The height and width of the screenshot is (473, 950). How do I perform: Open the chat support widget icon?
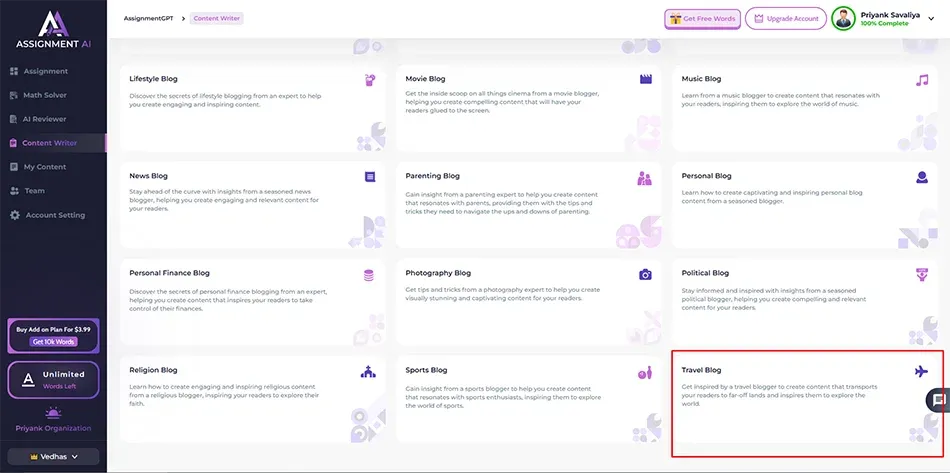[x=938, y=400]
